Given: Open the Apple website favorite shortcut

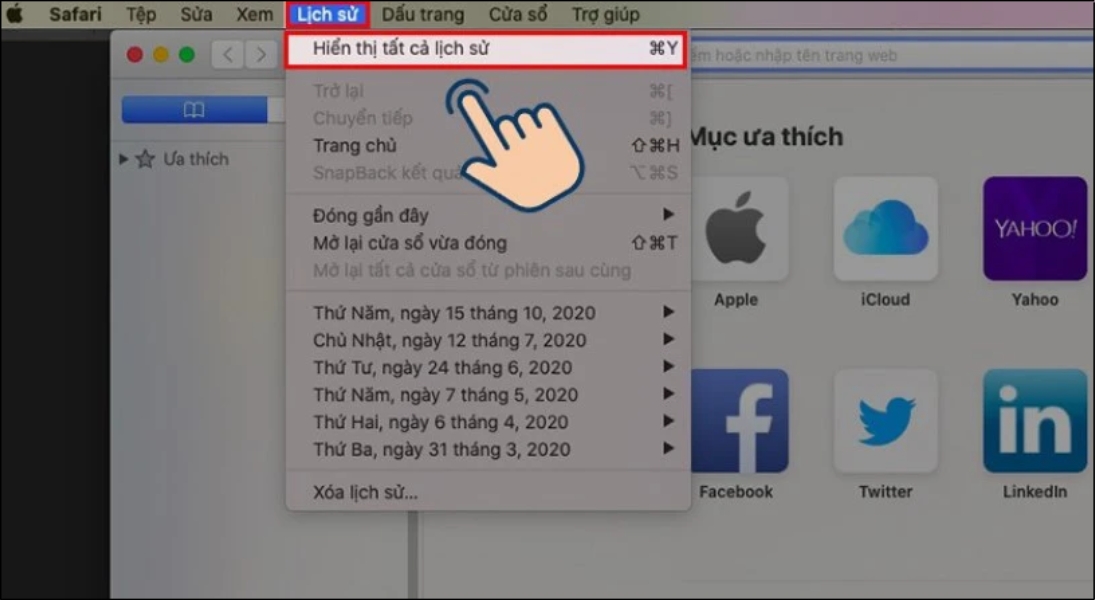Looking at the screenshot, I should (737, 227).
